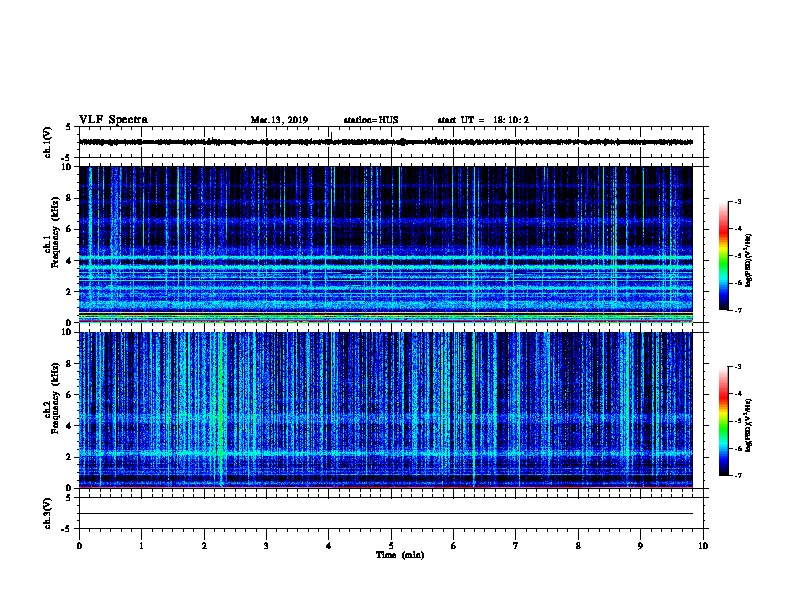Click the "Time (min)" axis label

click(x=400, y=555)
